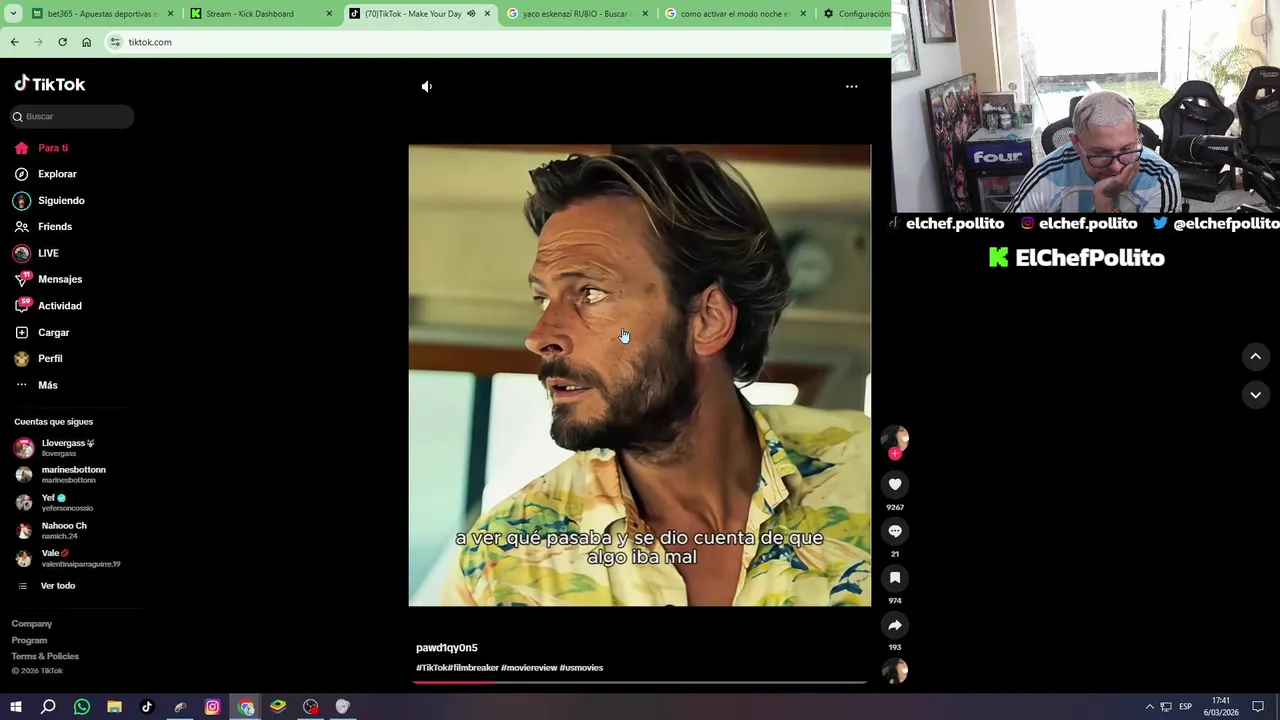
Task: Click the #usmovies hashtag
Action: [581, 668]
